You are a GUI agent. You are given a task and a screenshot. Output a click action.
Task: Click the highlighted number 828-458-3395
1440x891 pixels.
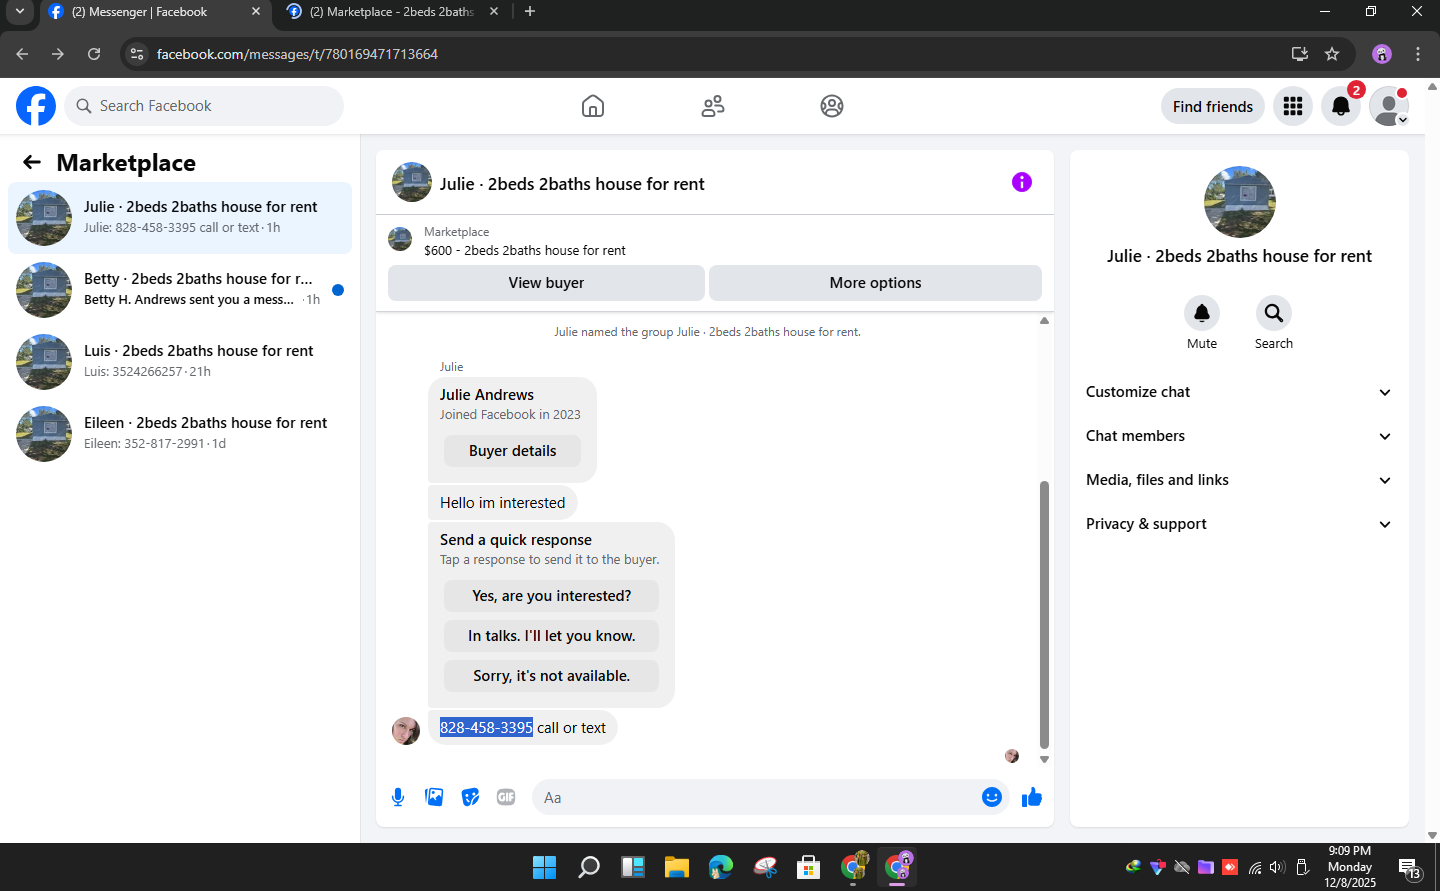coord(486,728)
